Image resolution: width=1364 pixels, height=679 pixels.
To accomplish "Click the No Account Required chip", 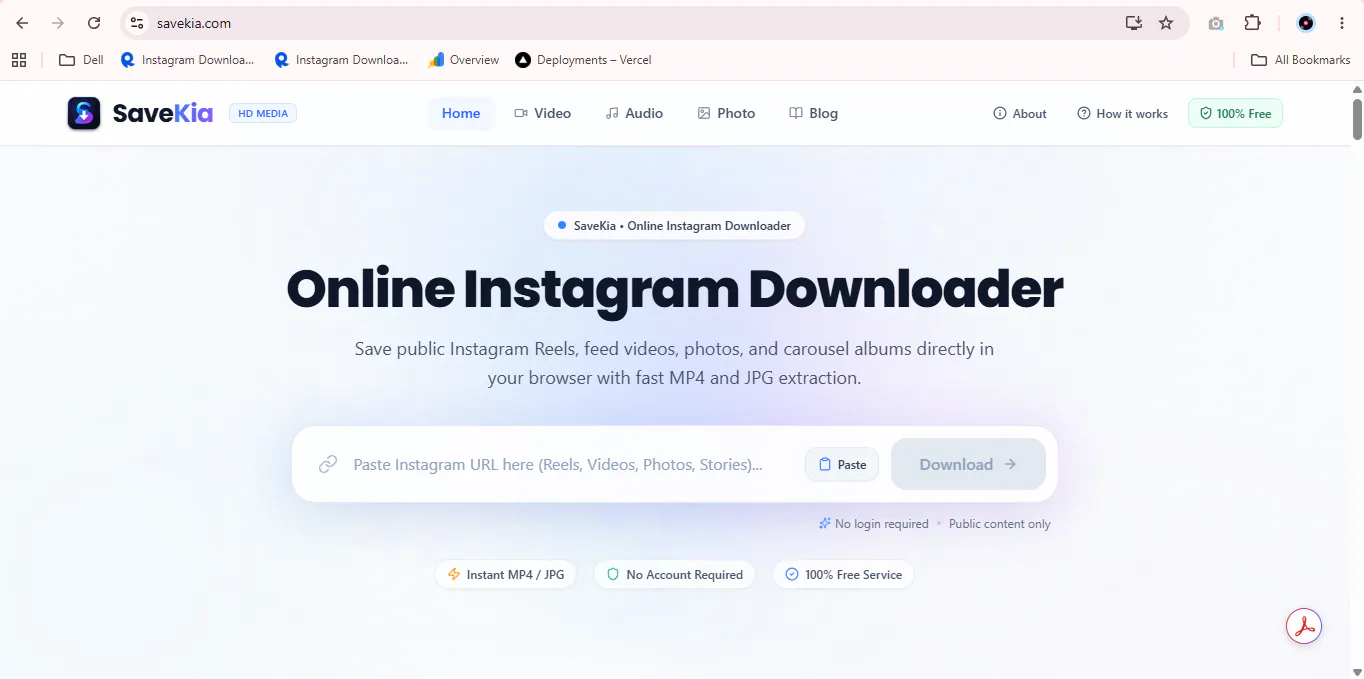I will pyautogui.click(x=674, y=575).
